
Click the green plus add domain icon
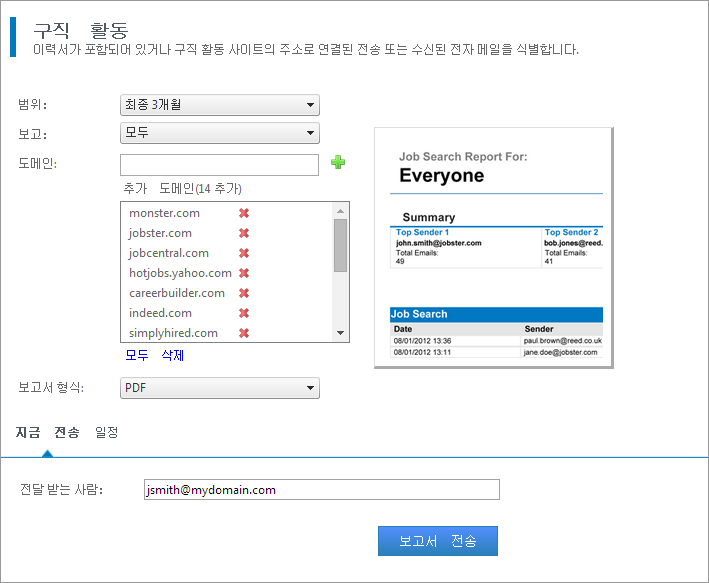tap(338, 163)
